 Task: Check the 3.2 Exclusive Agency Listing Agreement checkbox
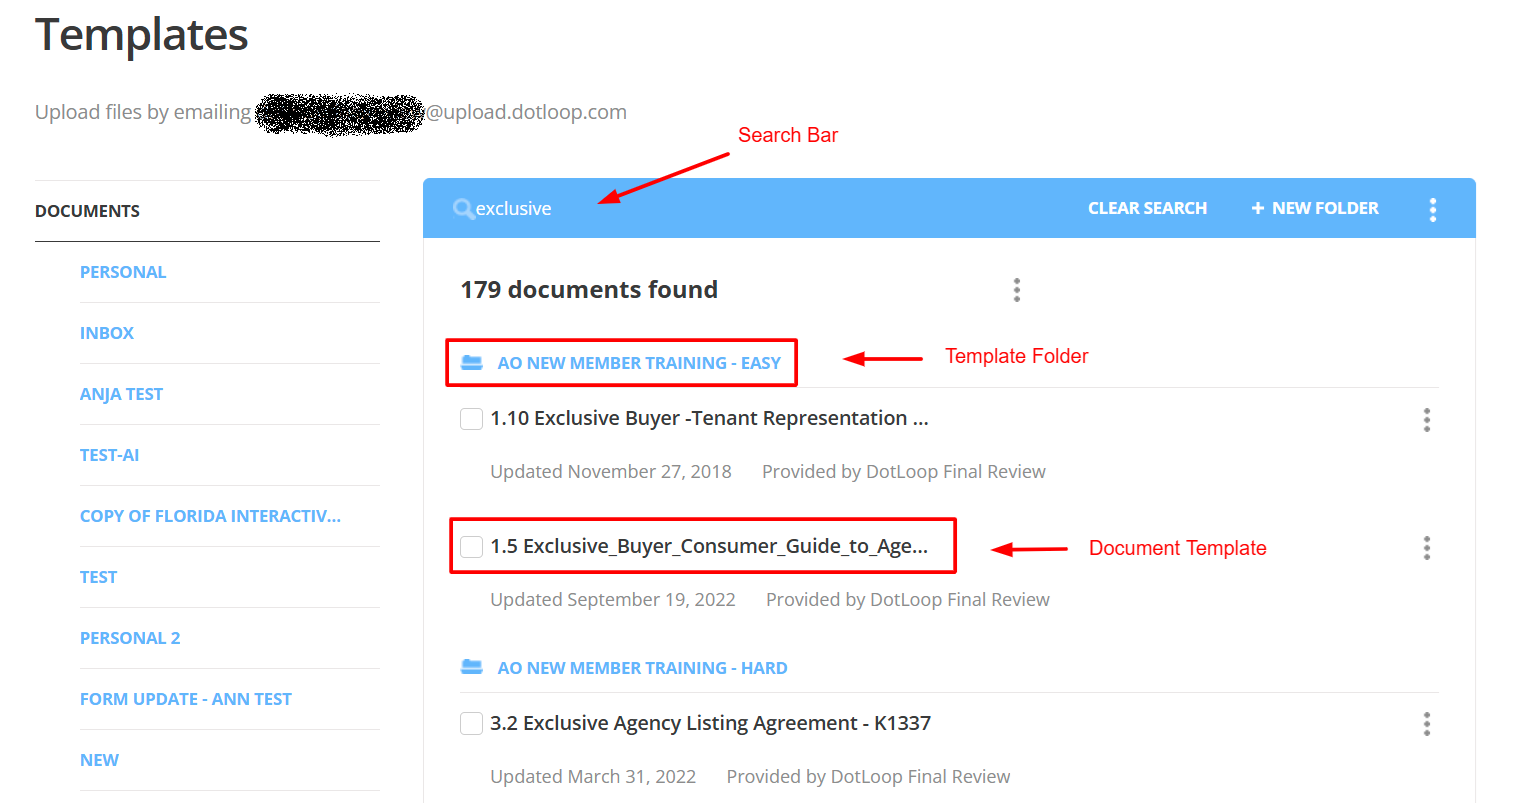tap(471, 723)
